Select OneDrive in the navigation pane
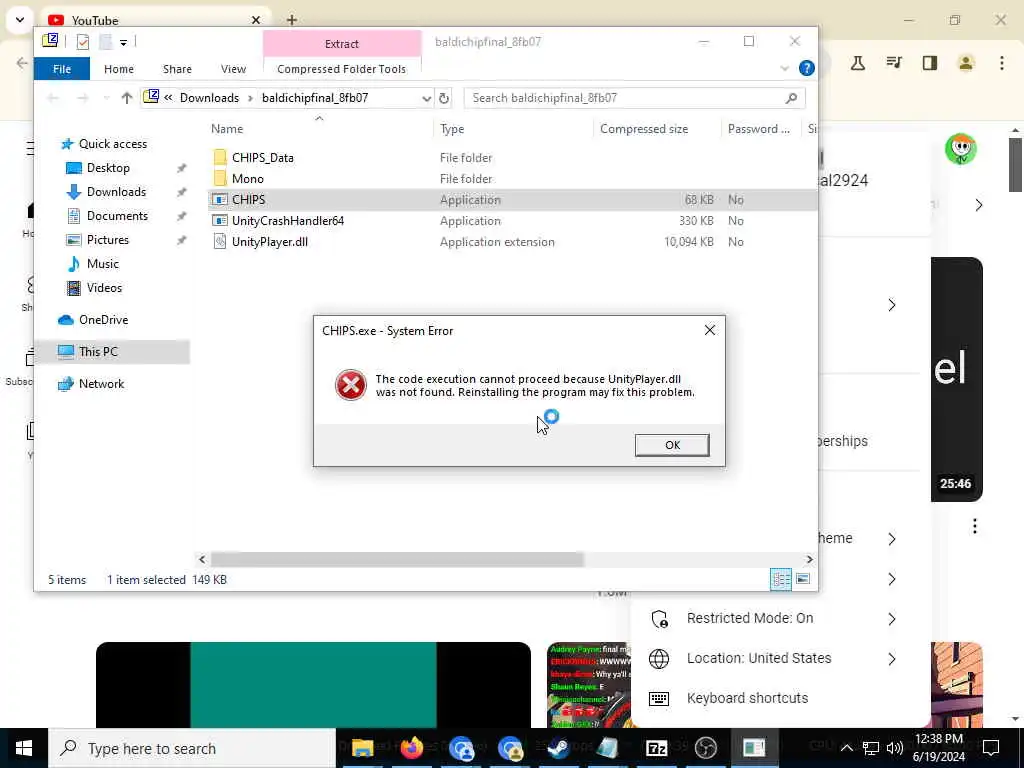Image resolution: width=1024 pixels, height=768 pixels. click(103, 320)
